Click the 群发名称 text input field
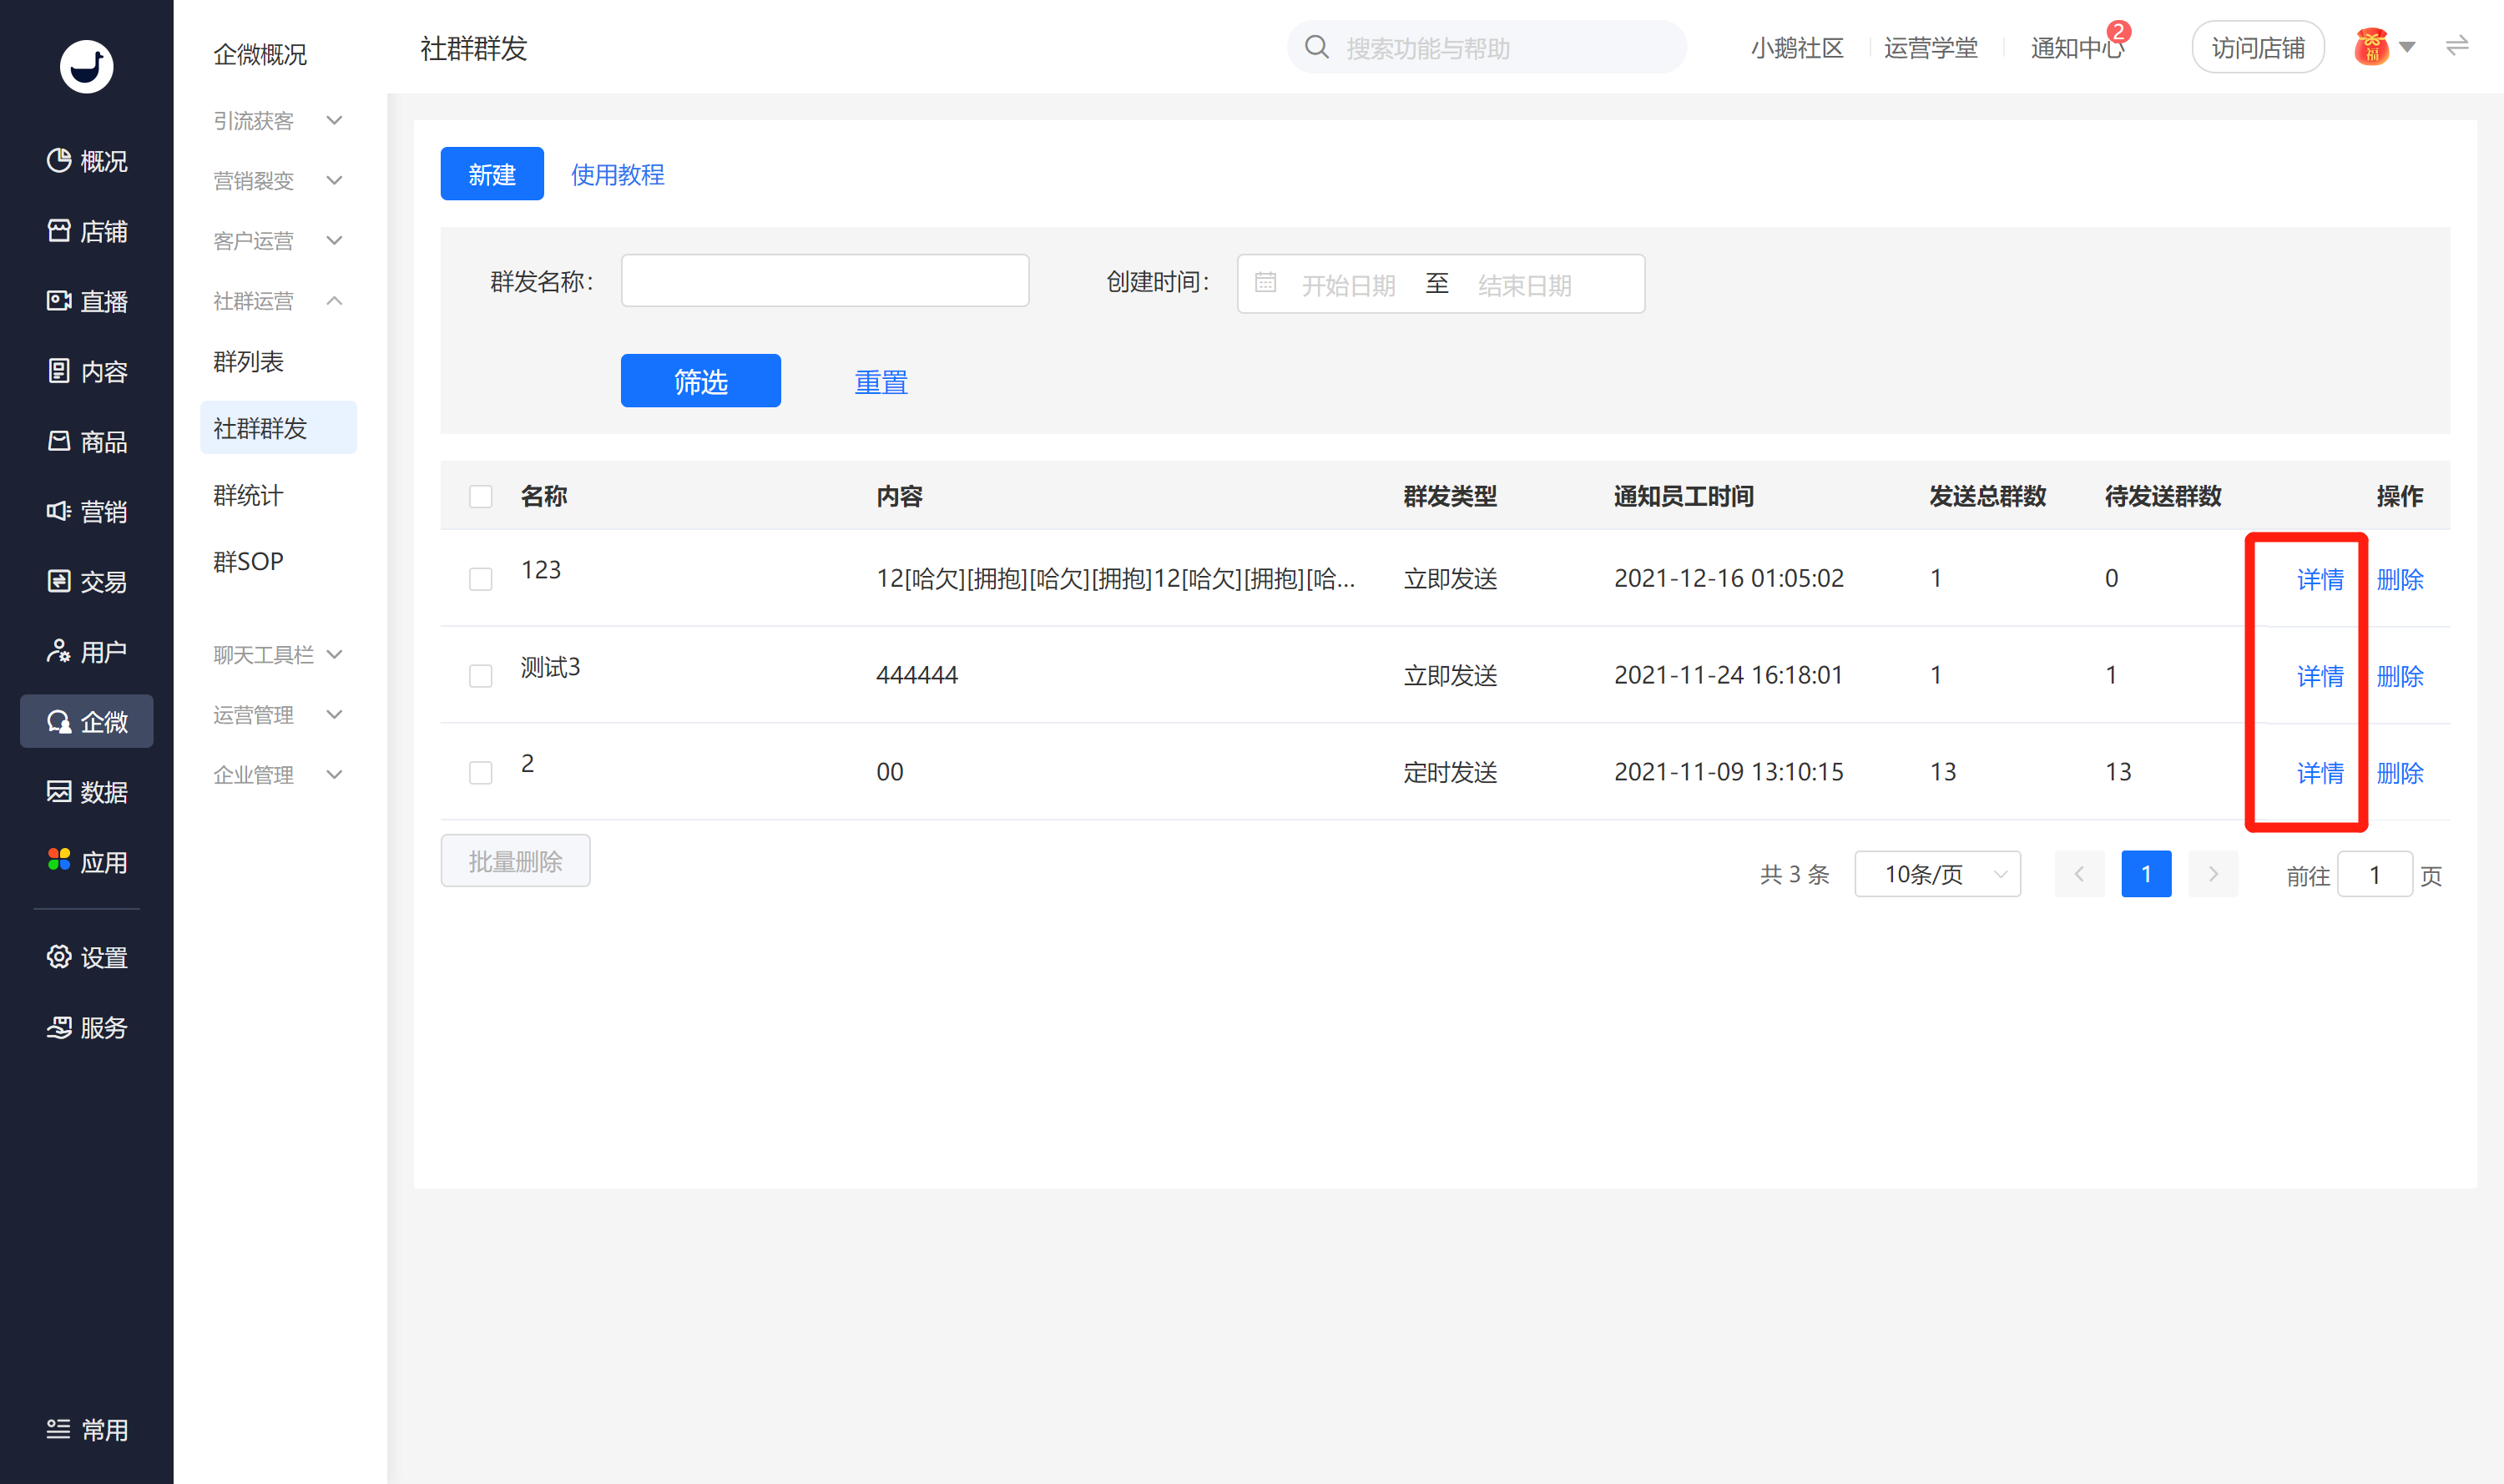The image size is (2504, 1484). pos(825,280)
